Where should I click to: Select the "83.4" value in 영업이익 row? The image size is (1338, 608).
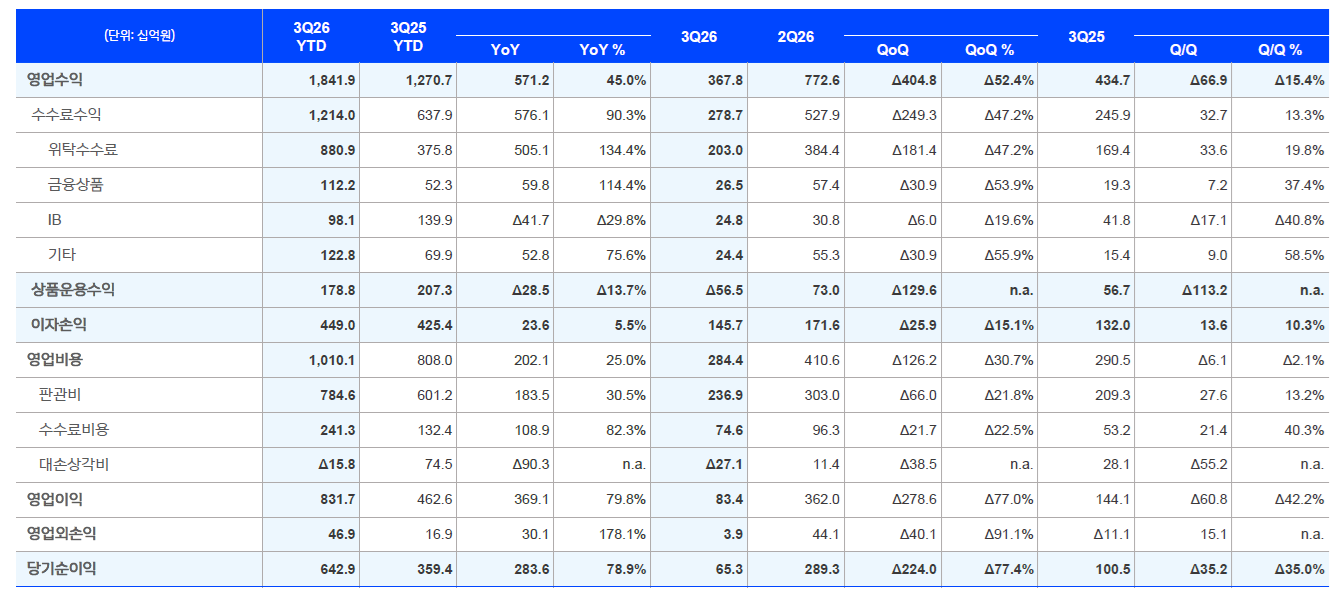(x=728, y=499)
